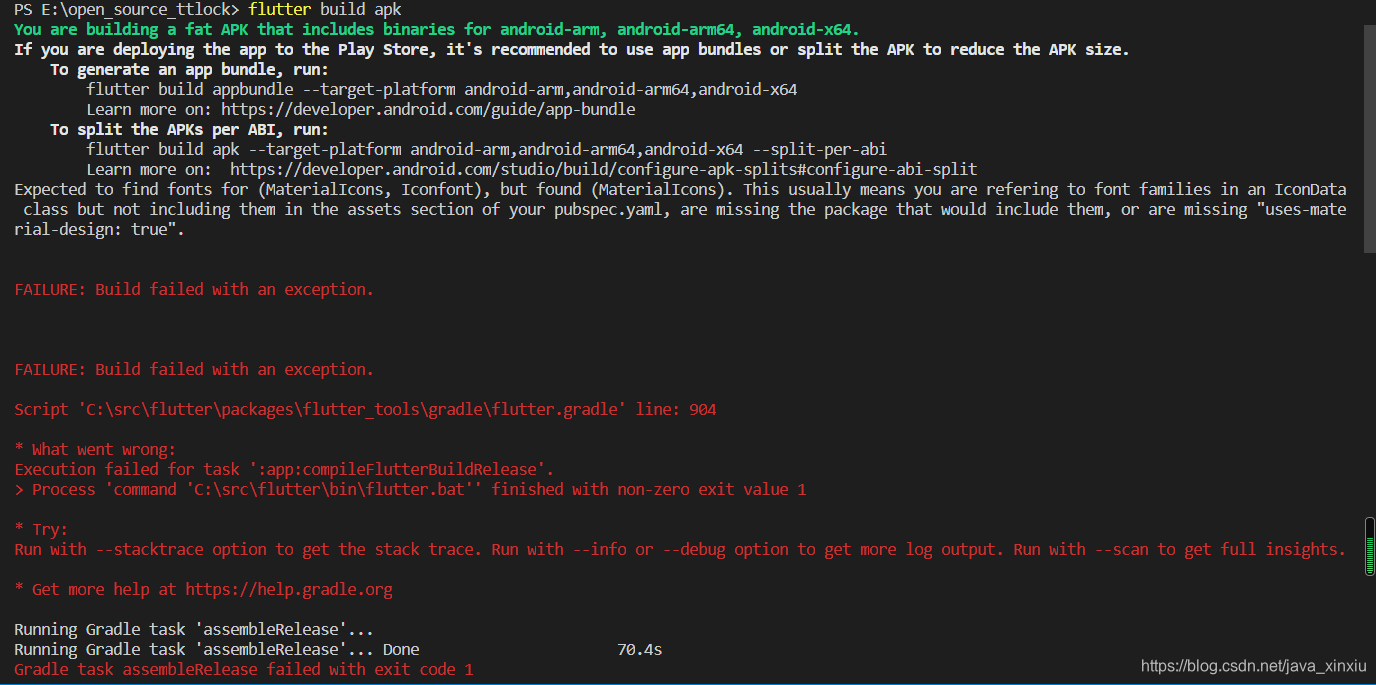
Task: Click '* What went wrong:' heading
Action: point(95,449)
